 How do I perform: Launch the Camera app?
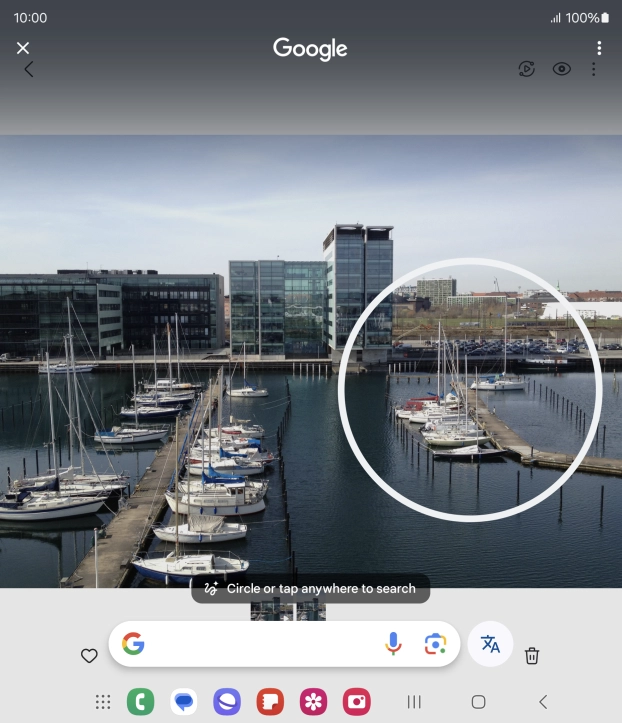(356, 702)
